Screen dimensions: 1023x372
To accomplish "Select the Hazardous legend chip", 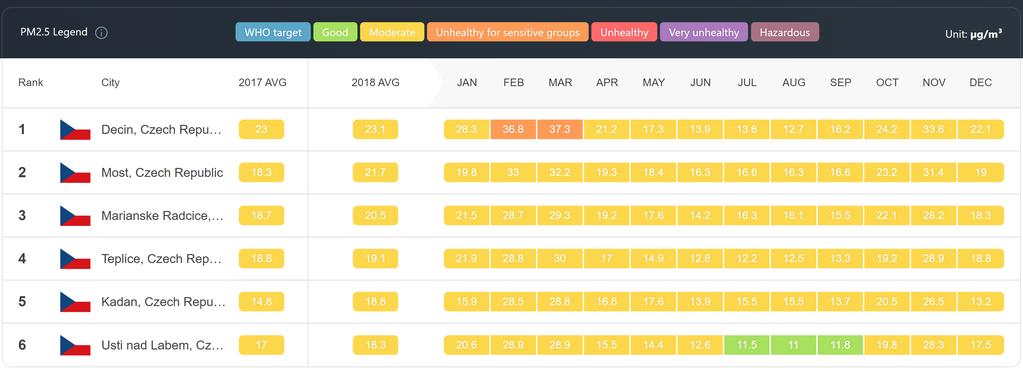I will 785,32.
